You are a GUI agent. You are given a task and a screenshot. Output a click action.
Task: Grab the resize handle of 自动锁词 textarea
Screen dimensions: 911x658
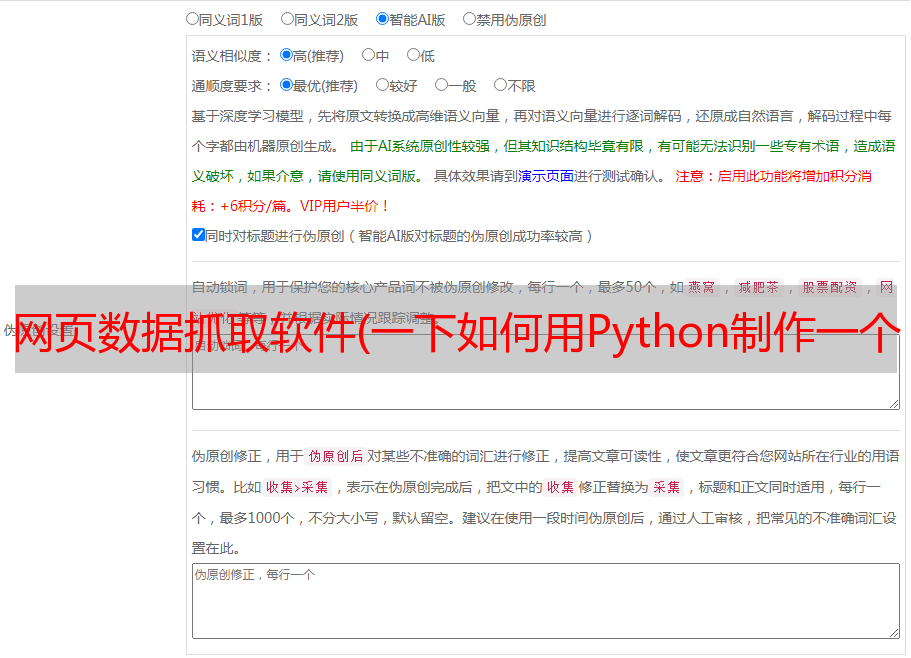(x=894, y=404)
